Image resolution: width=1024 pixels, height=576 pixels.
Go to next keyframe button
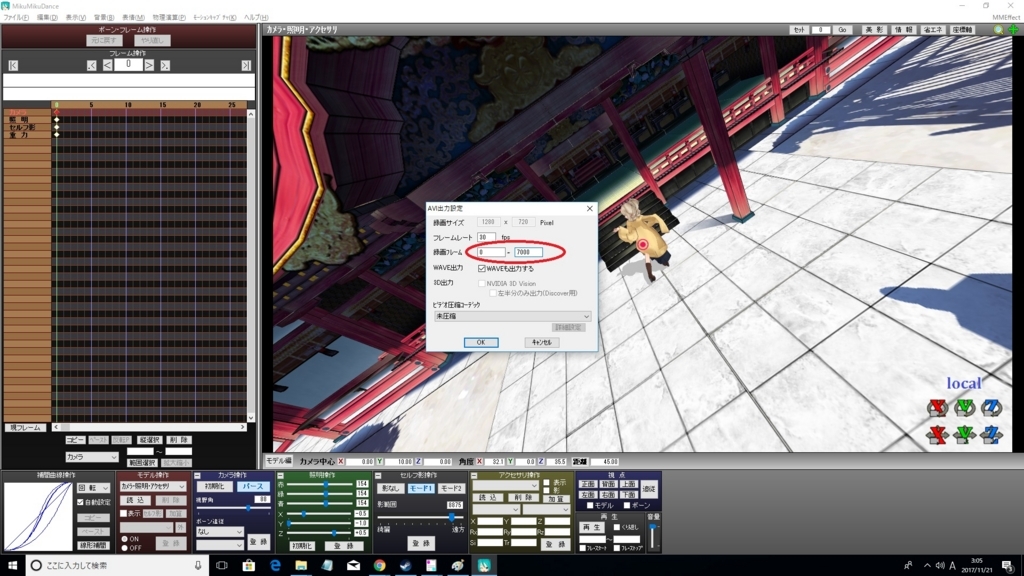[165, 65]
